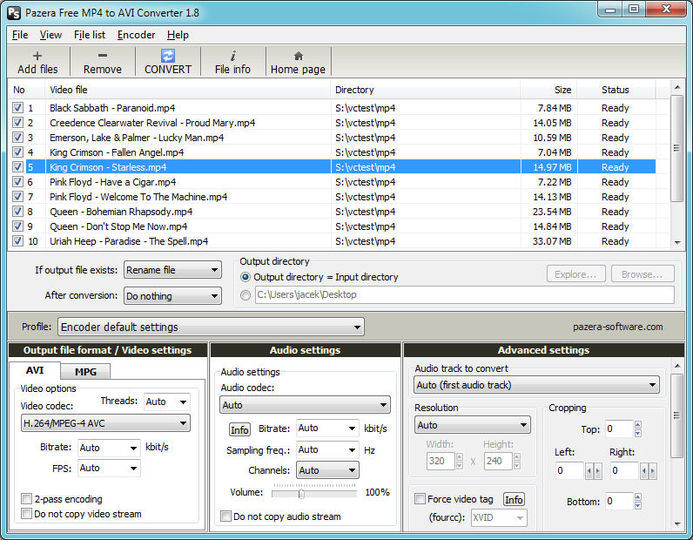Viewport: 693px width, 540px height.
Task: Open the If output file exists dropdown
Action: (x=172, y=270)
